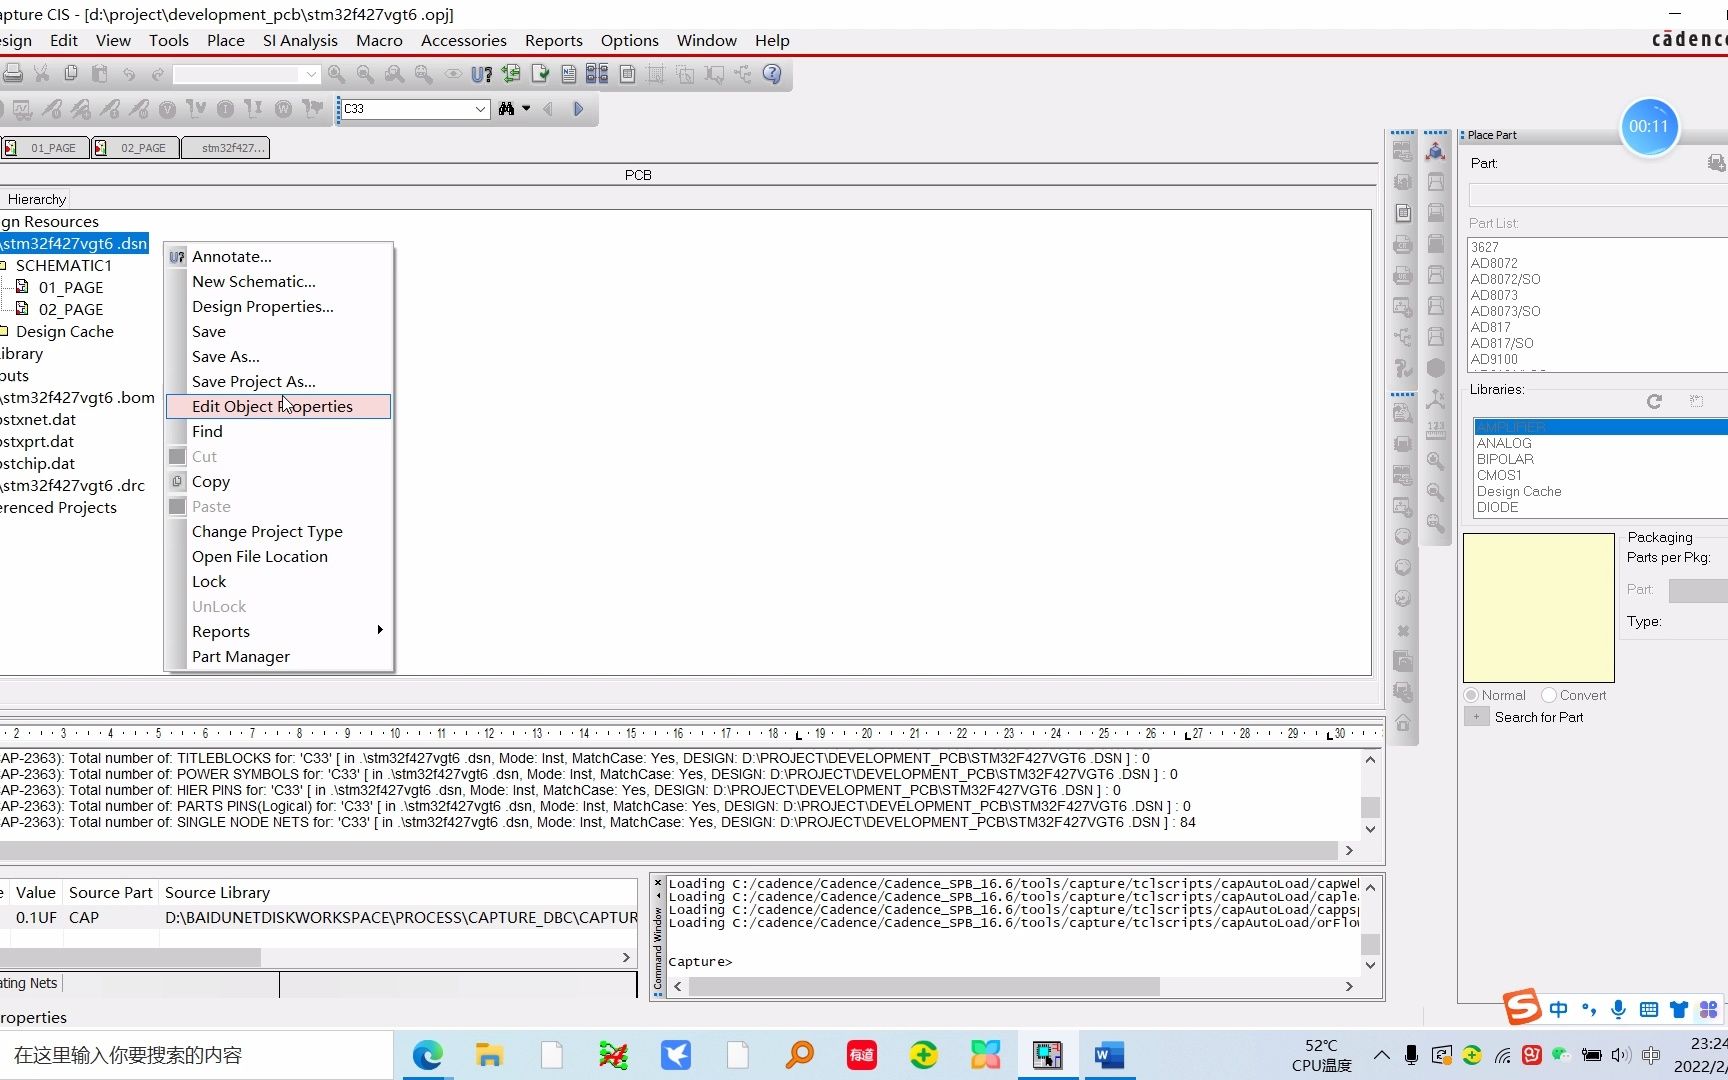1728x1080 pixels.
Task: Open File Explorer from taskbar
Action: coord(489,1055)
